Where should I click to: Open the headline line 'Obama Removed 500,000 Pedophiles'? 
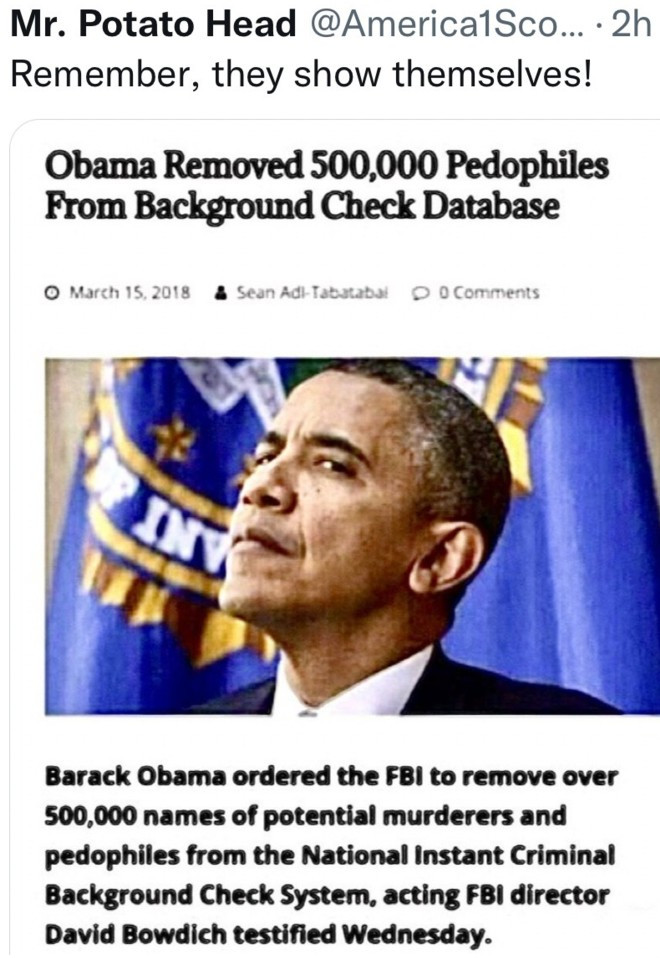click(x=327, y=166)
